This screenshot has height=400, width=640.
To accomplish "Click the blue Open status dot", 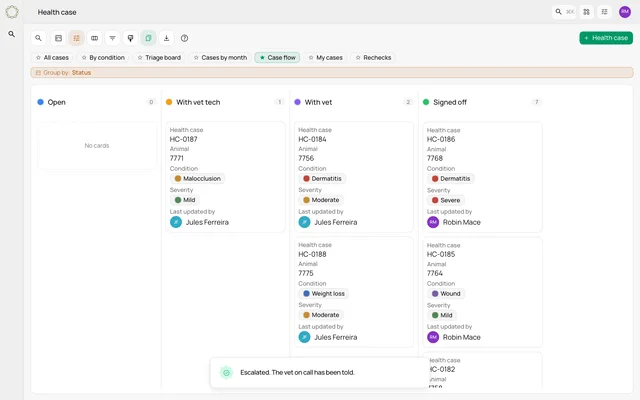I will (x=40, y=102).
